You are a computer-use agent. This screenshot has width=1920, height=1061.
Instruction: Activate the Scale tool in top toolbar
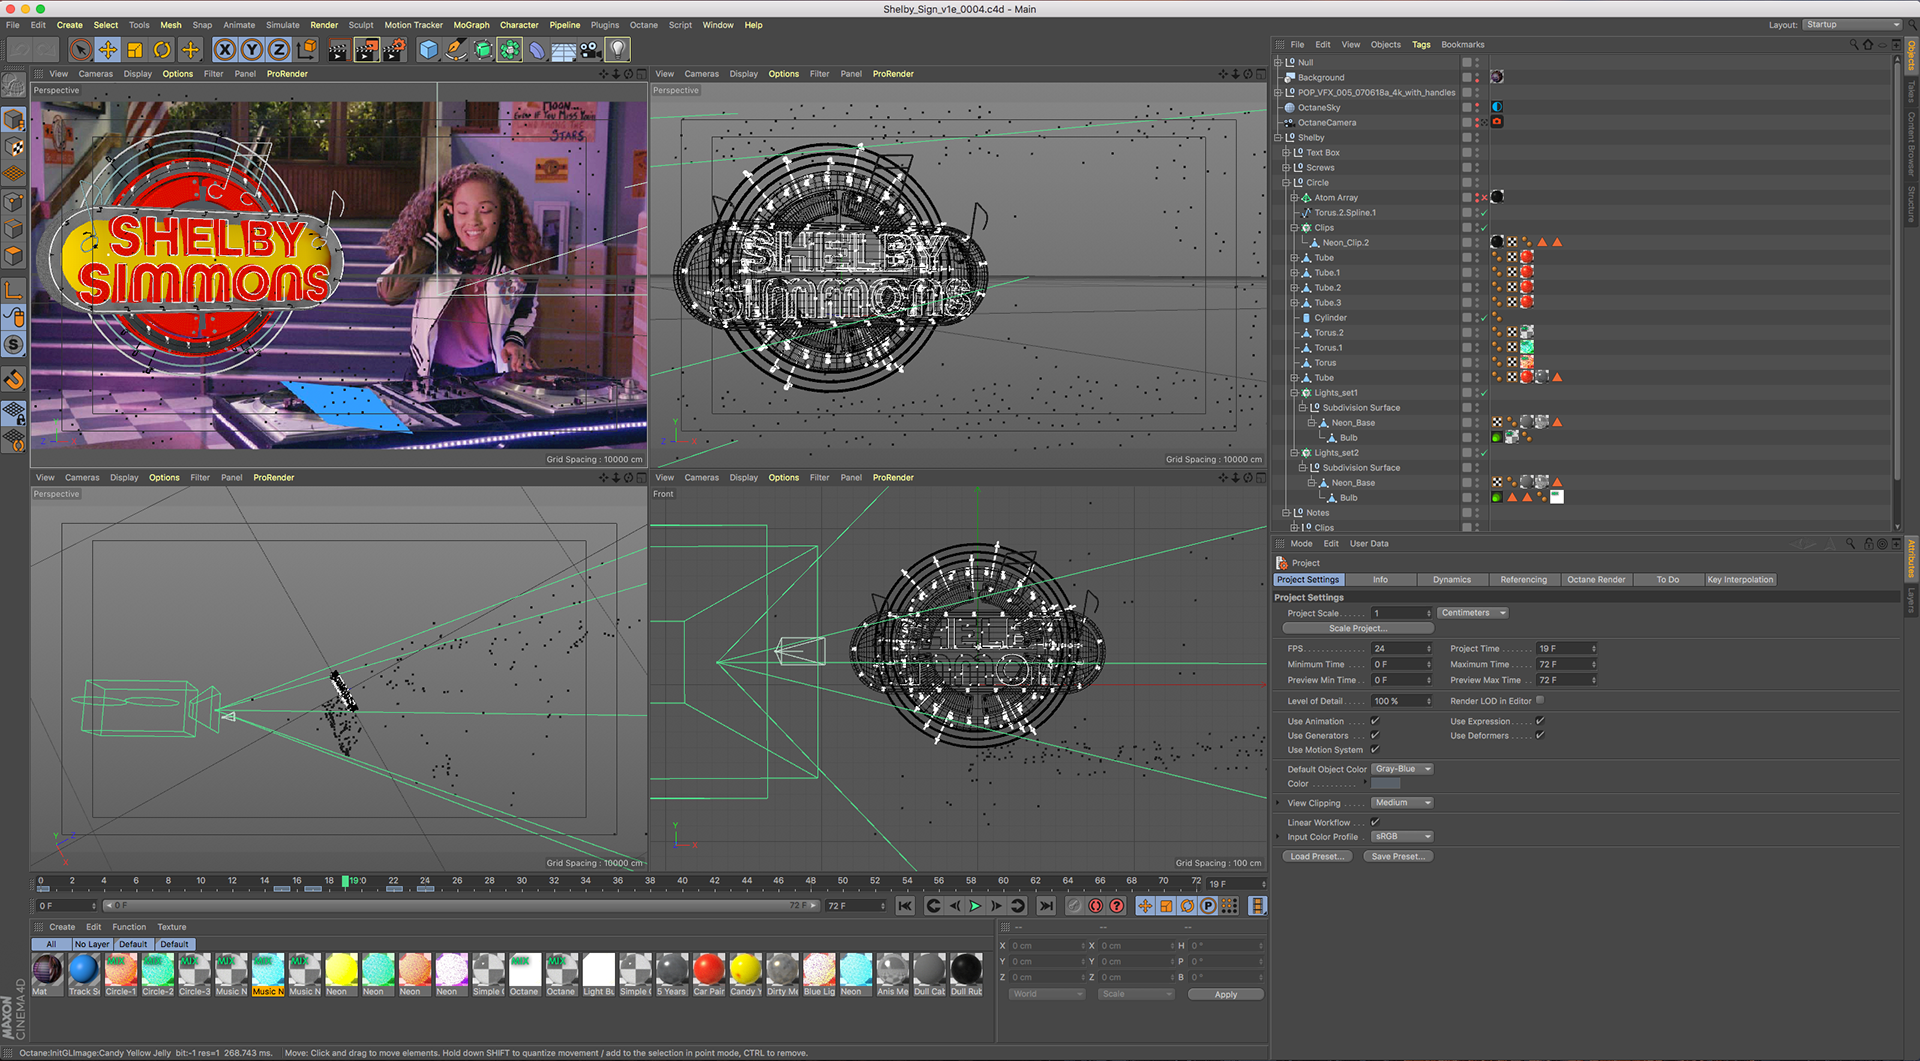point(135,49)
